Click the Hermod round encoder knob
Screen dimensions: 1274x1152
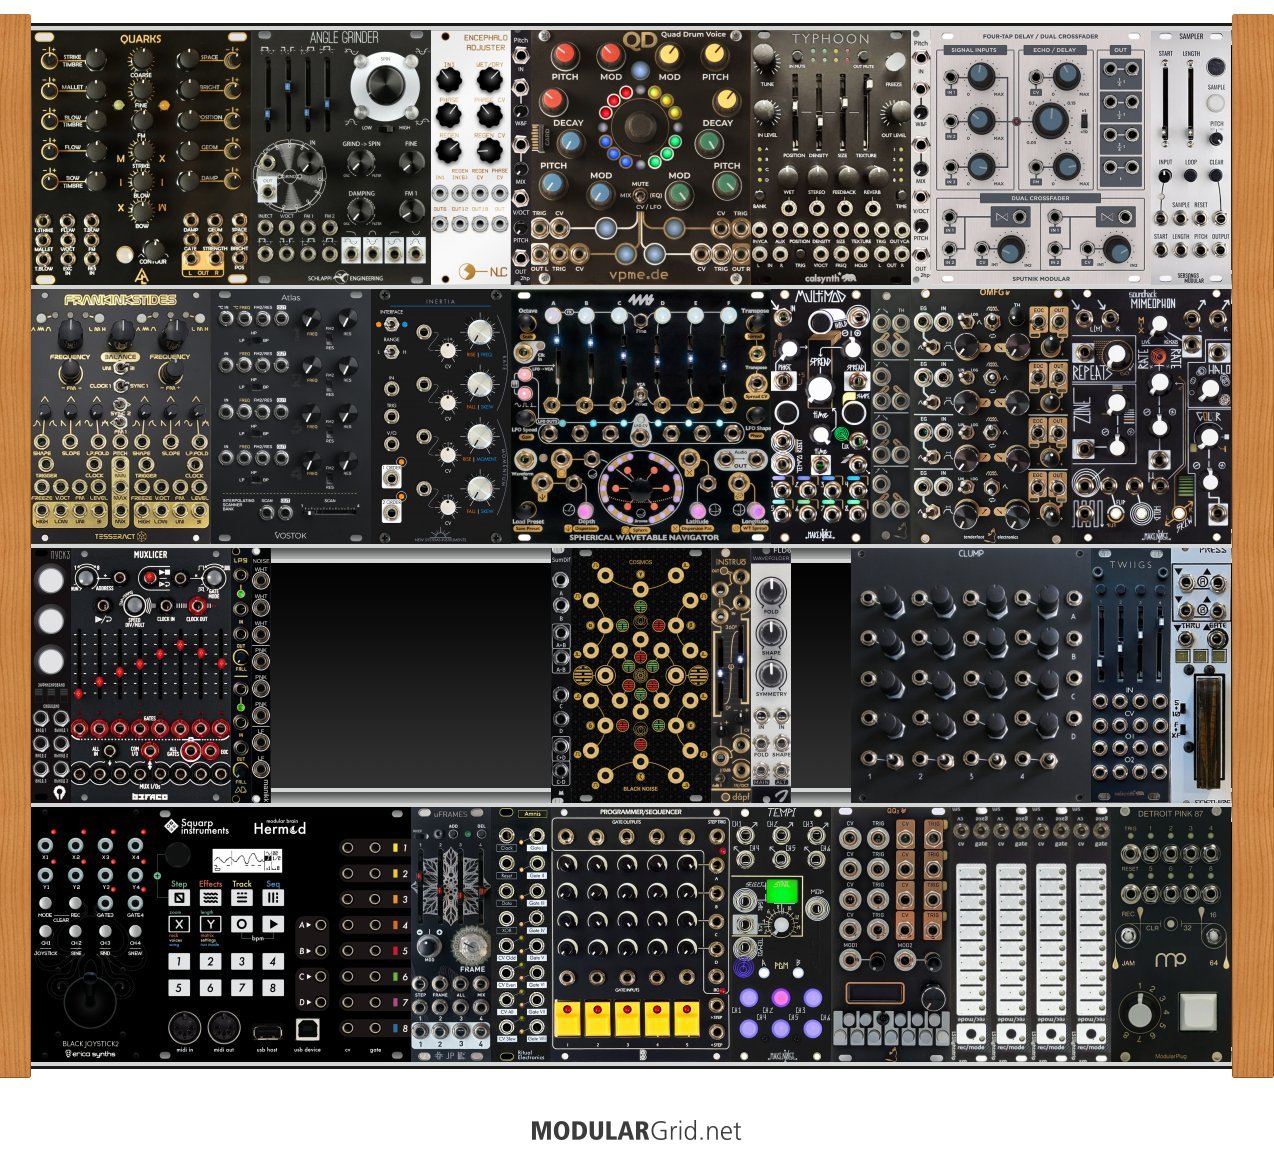(x=178, y=856)
